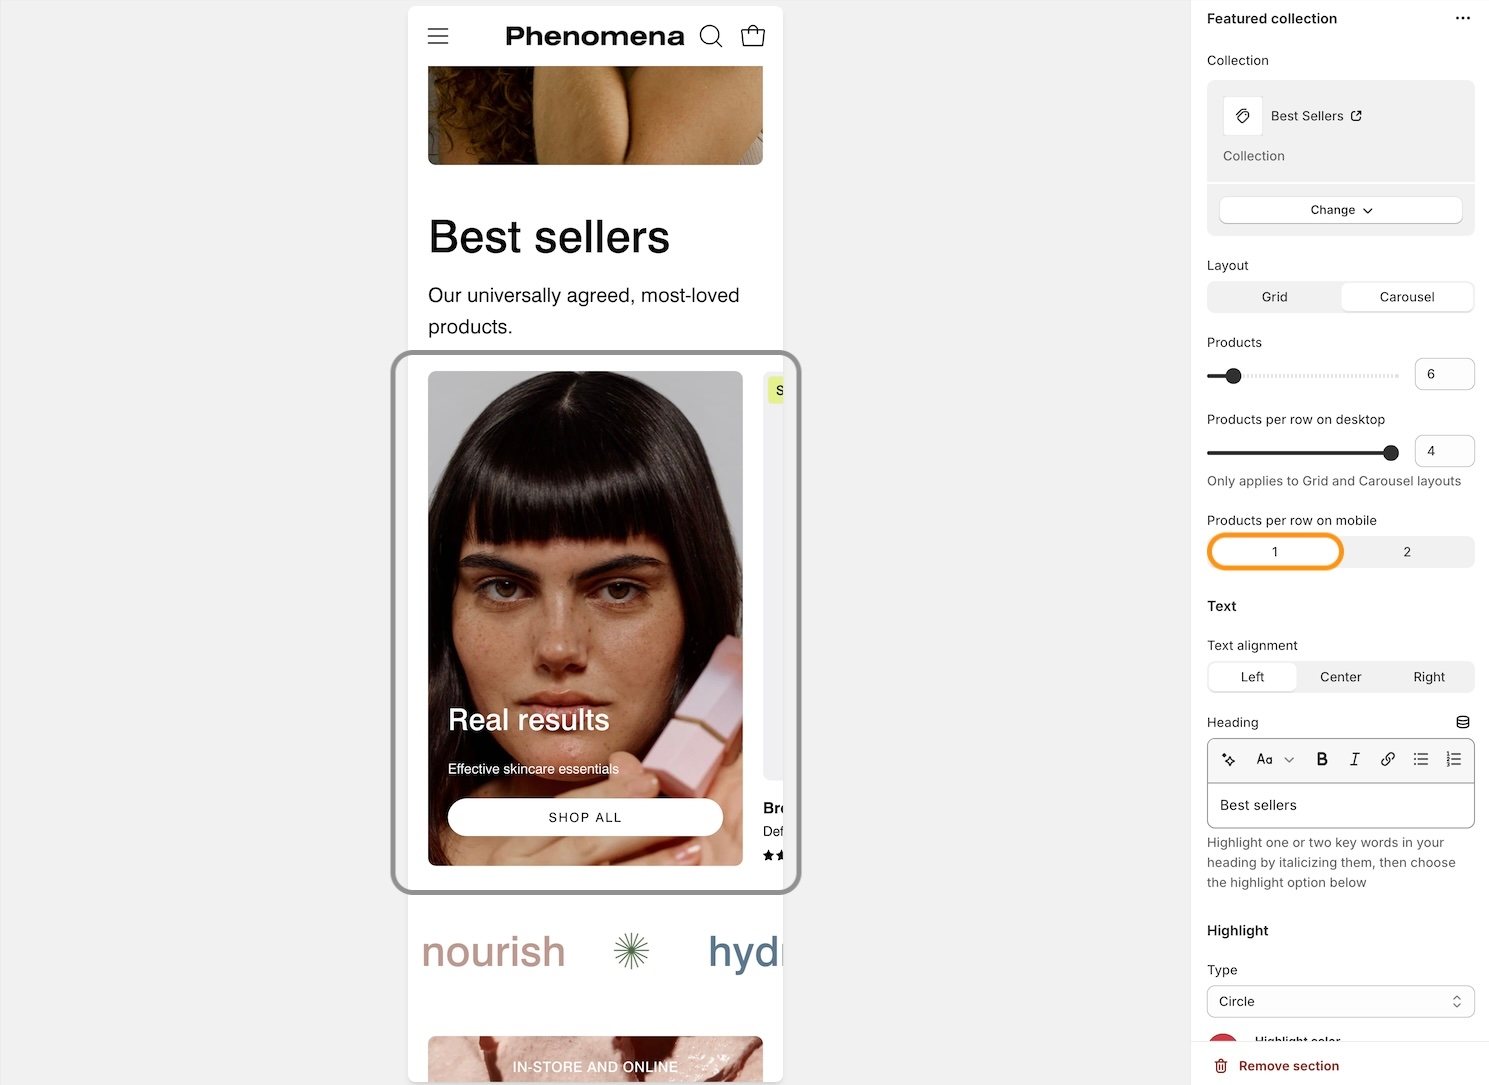The image size is (1489, 1085).
Task: Click the search magnifier icon
Action: pyautogui.click(x=711, y=36)
